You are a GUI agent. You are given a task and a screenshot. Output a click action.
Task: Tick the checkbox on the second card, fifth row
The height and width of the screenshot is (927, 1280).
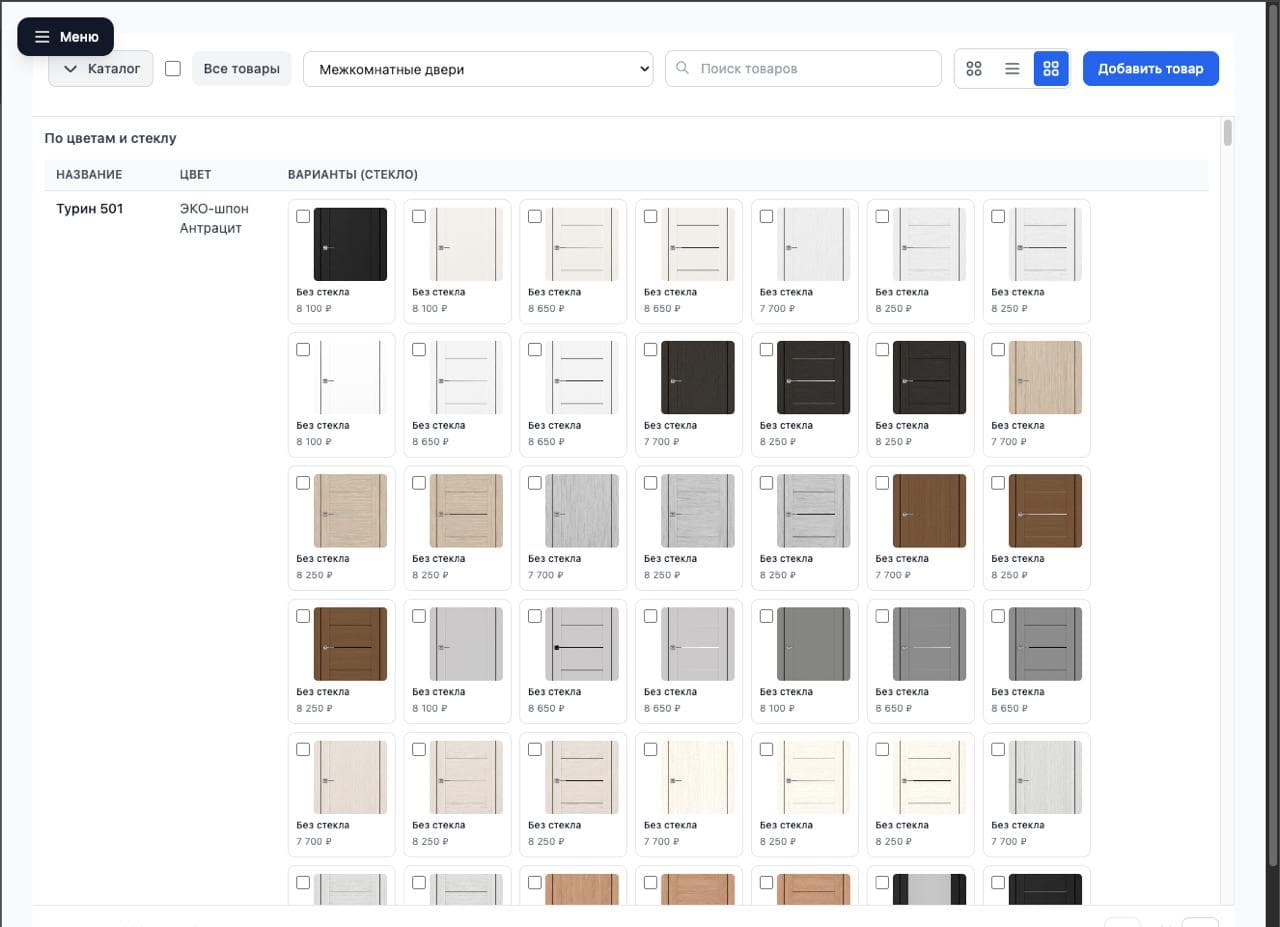418,749
